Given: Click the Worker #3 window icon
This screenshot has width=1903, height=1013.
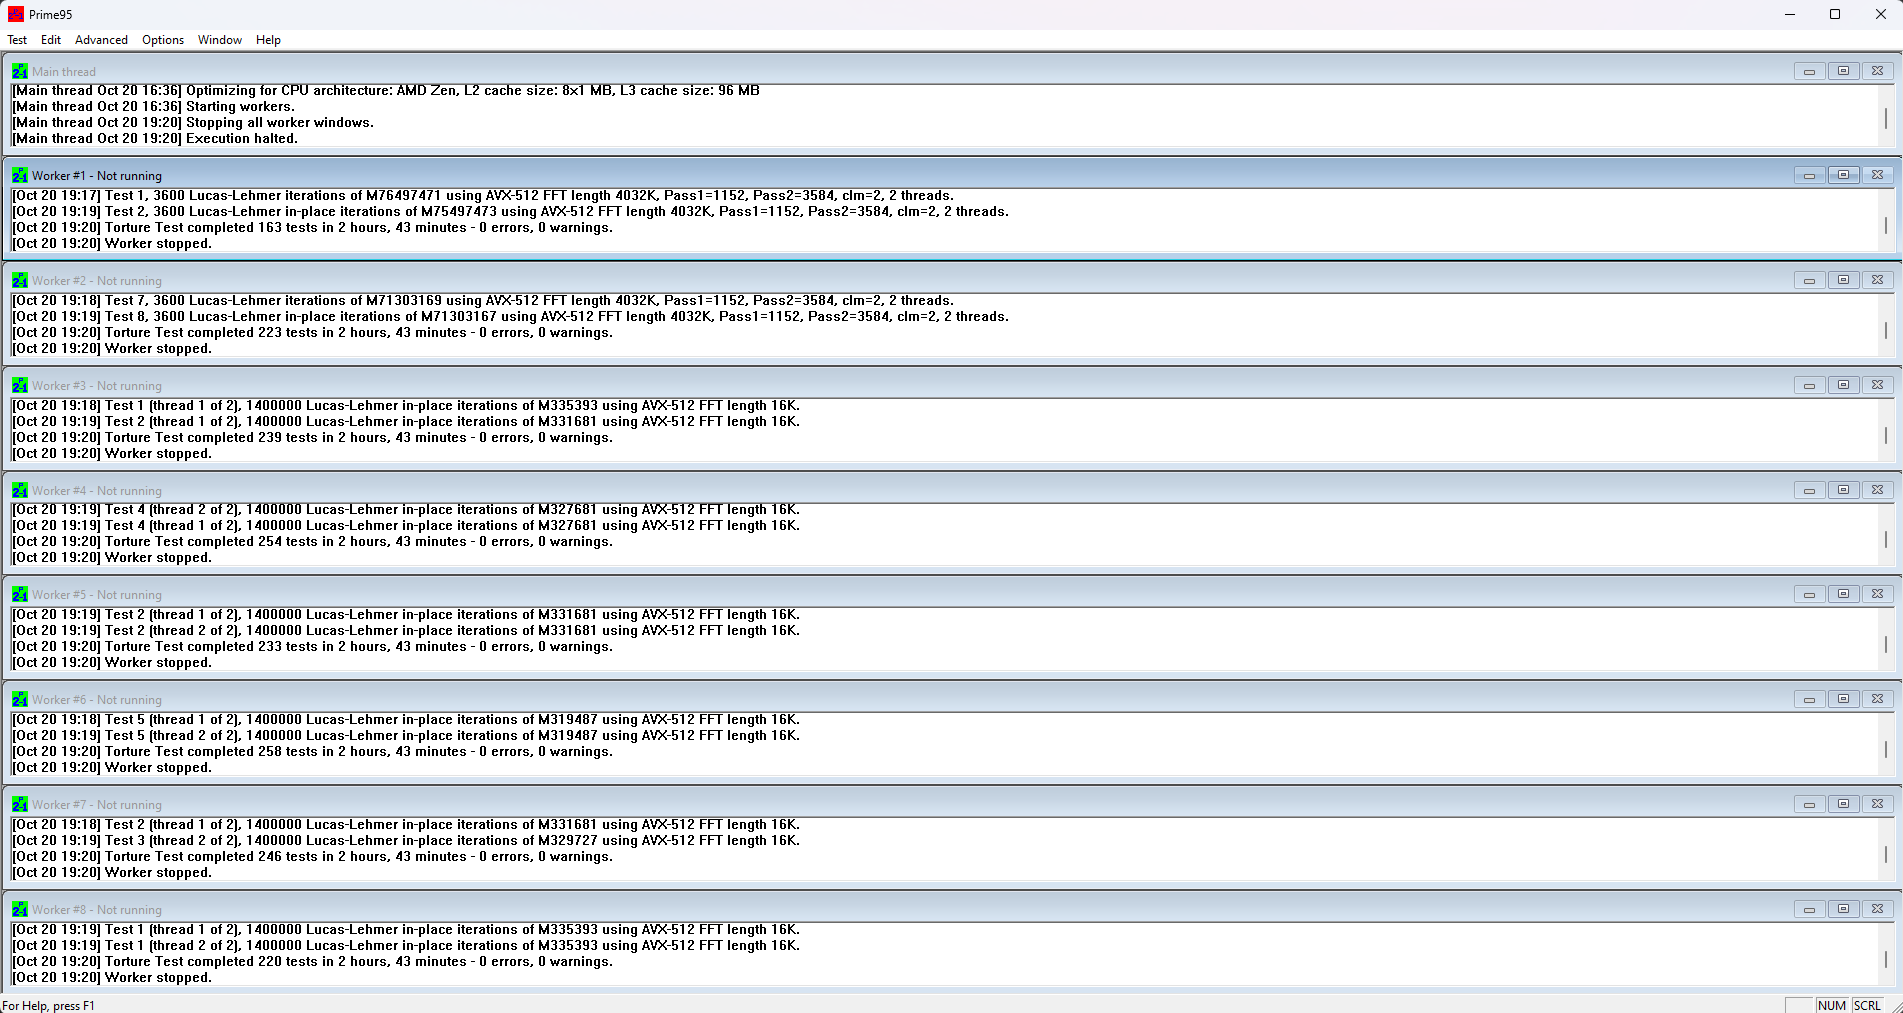Looking at the screenshot, I should tap(20, 385).
